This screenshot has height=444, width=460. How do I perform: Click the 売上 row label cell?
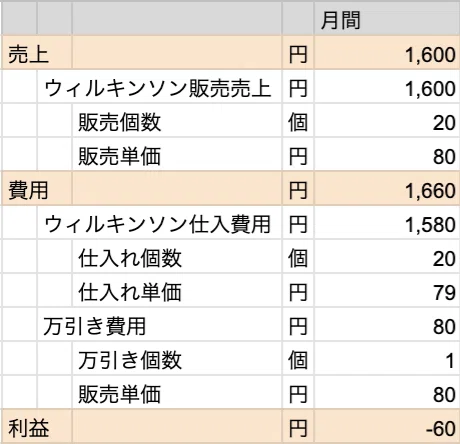click(x=36, y=54)
